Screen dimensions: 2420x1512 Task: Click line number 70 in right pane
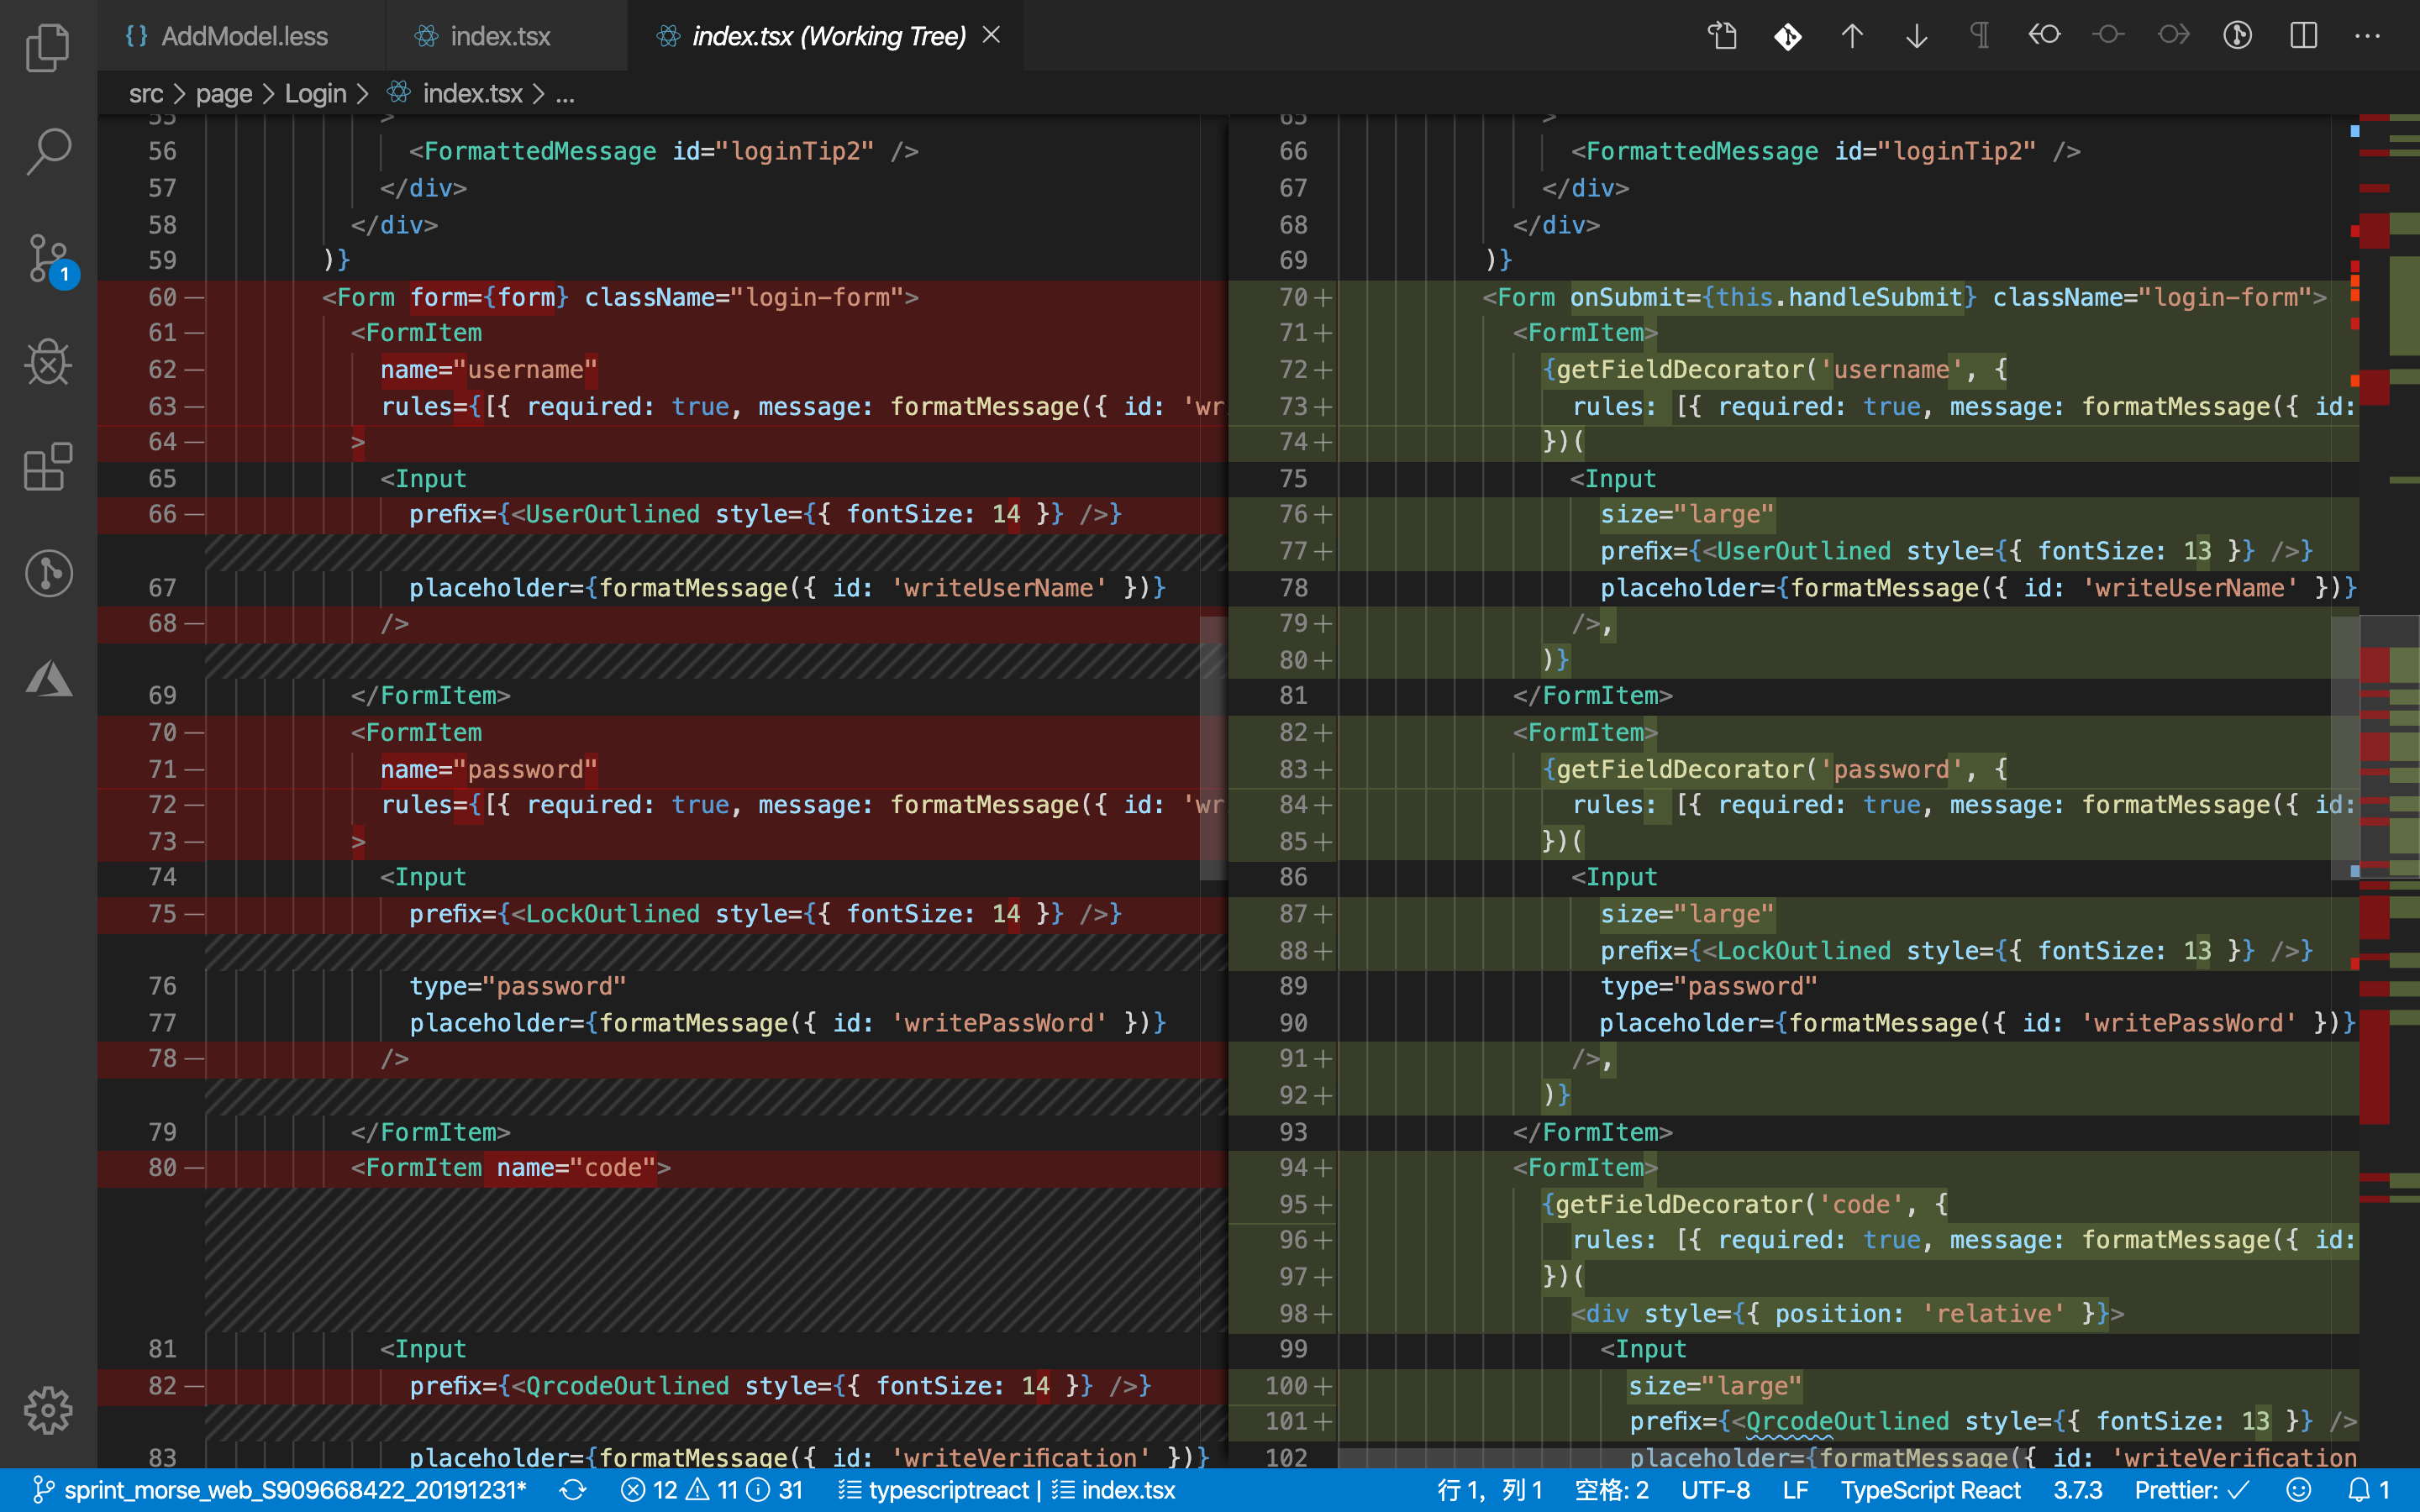(1293, 297)
